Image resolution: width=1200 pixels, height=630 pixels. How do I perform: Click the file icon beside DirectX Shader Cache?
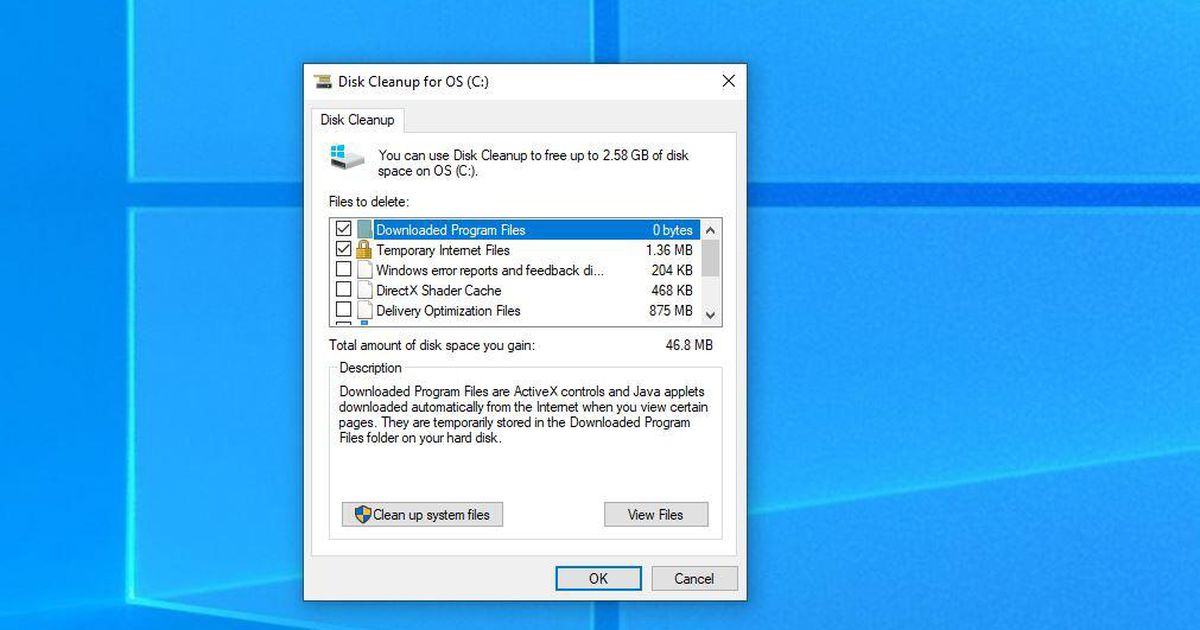click(364, 290)
